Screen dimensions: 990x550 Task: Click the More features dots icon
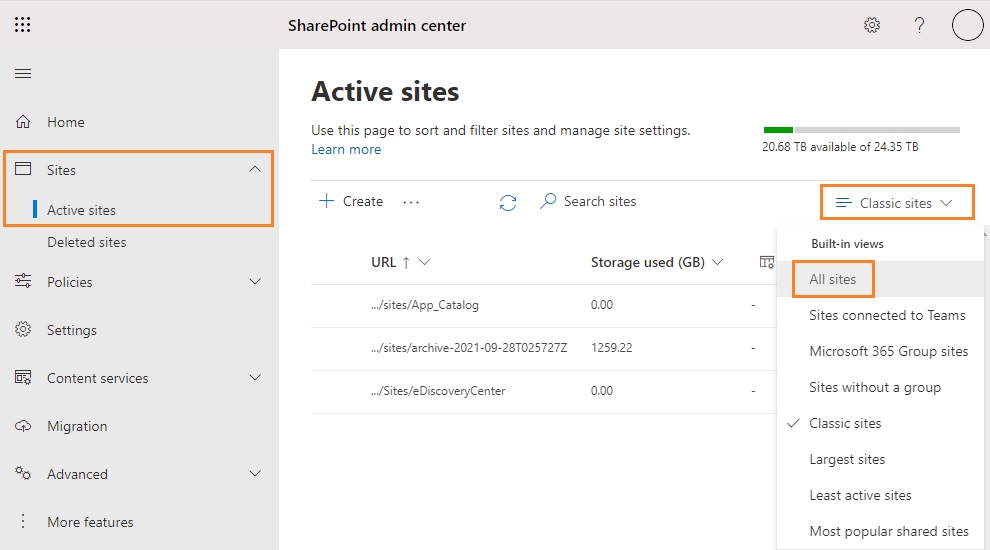[23, 521]
